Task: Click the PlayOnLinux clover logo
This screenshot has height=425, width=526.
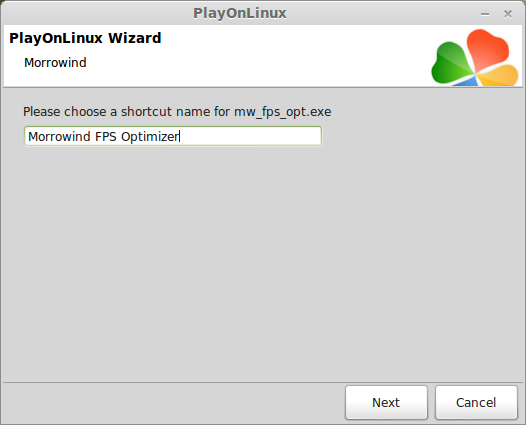Action: 475,57
